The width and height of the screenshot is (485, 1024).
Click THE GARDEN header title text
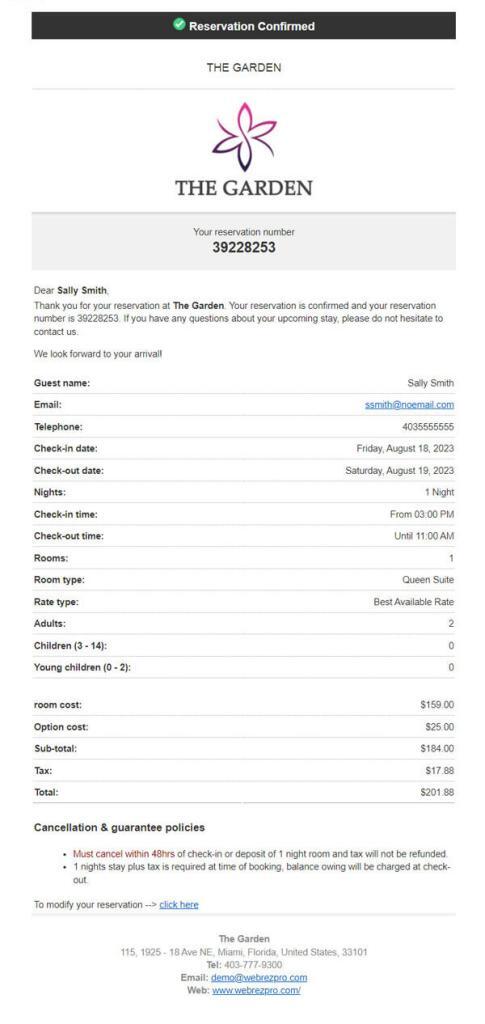tap(243, 67)
